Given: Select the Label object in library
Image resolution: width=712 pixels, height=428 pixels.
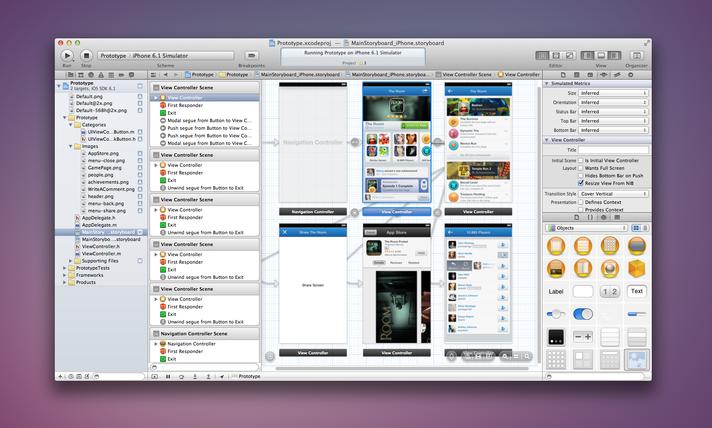Looking at the screenshot, I should click(556, 291).
